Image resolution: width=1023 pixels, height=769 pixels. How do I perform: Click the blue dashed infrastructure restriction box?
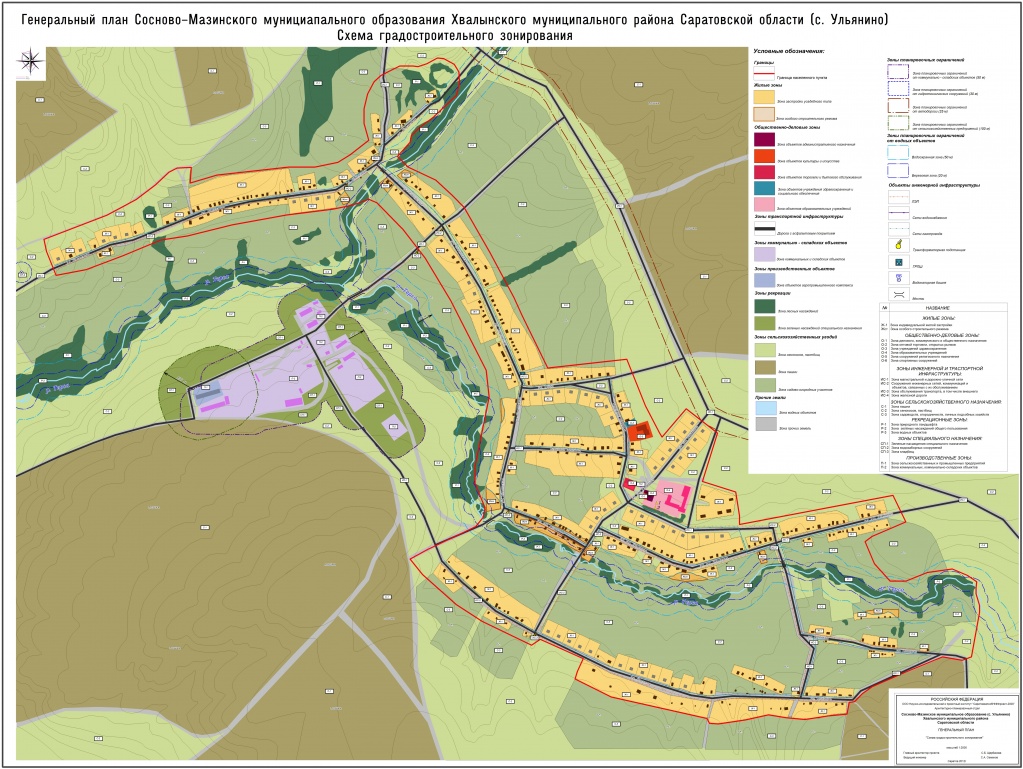898,89
